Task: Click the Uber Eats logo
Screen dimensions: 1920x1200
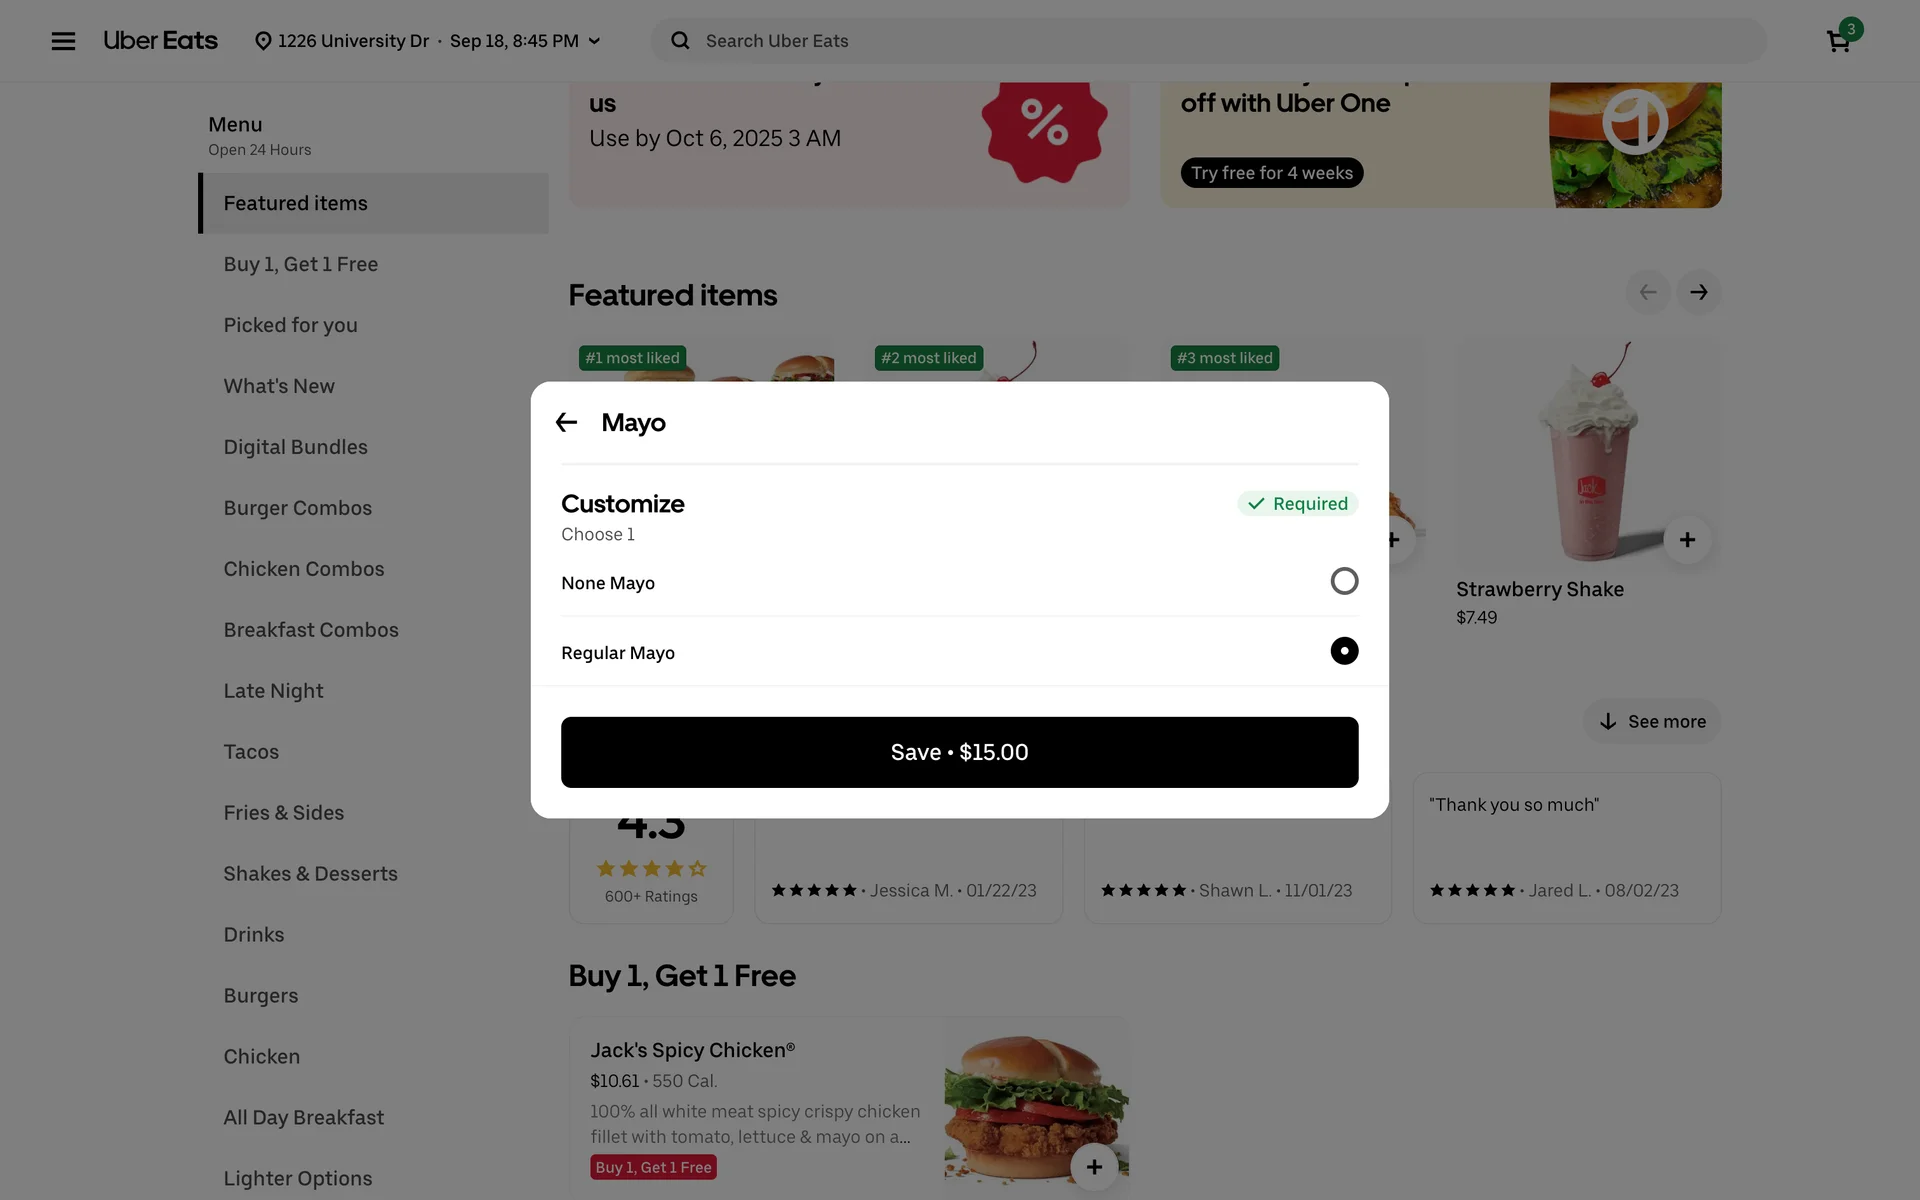Action: point(160,41)
